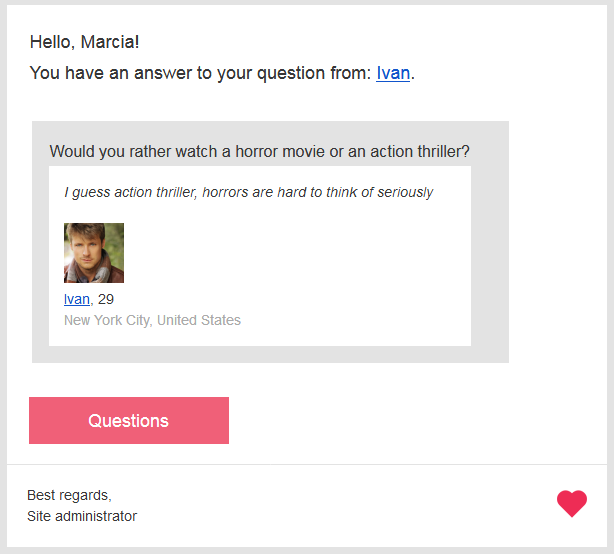This screenshot has width=614, height=554.
Task: Click the red heart icon in the footer
Action: point(572,503)
